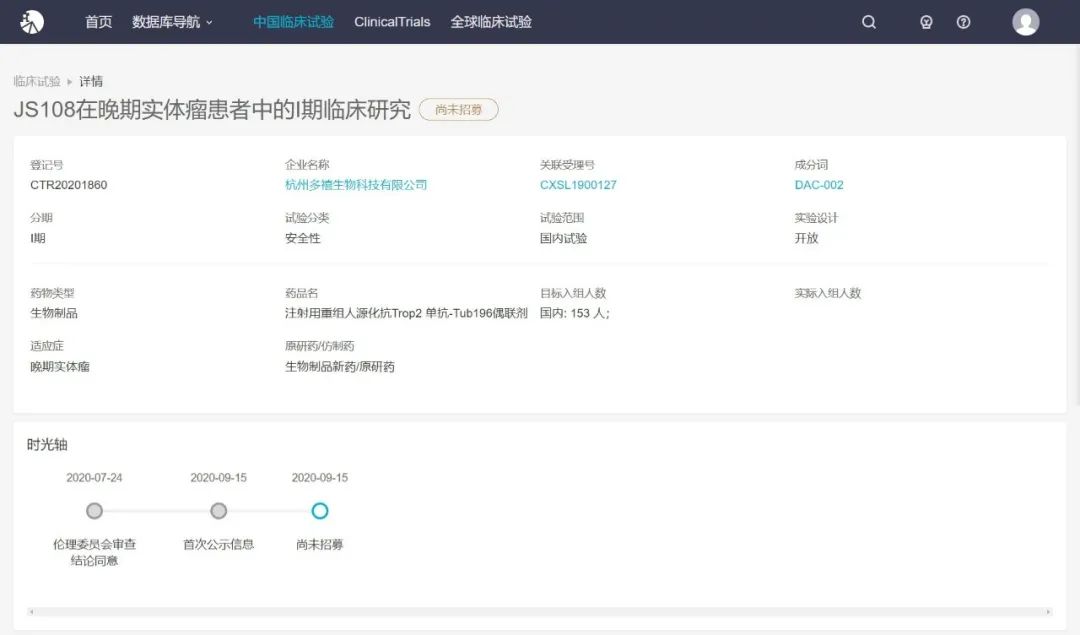The height and width of the screenshot is (635, 1080).
Task: Select the 中国临床试验 tab
Action: tap(293, 22)
